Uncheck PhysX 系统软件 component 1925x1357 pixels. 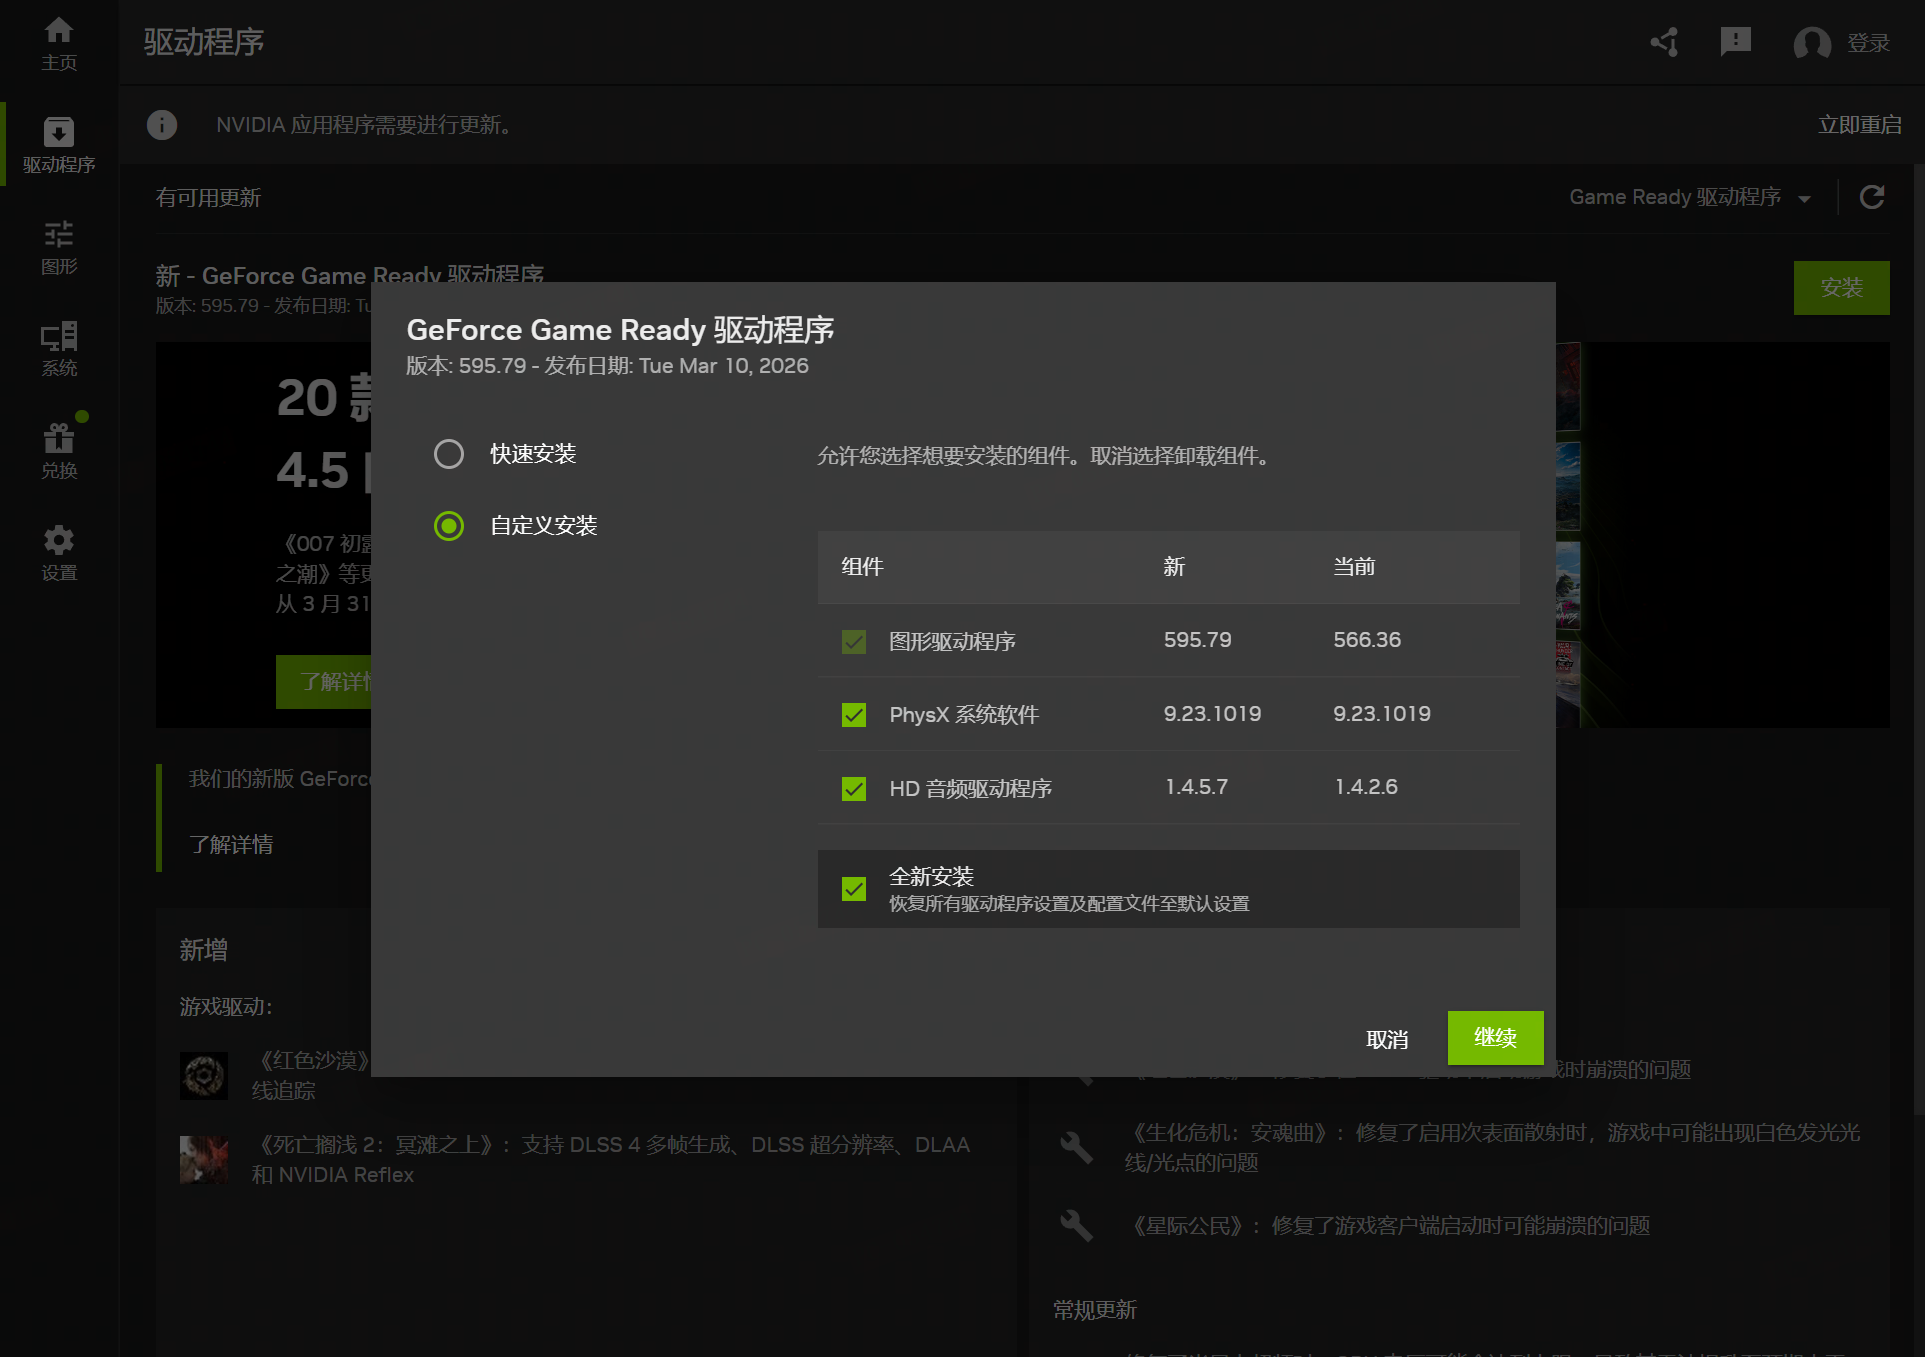pyautogui.click(x=854, y=715)
